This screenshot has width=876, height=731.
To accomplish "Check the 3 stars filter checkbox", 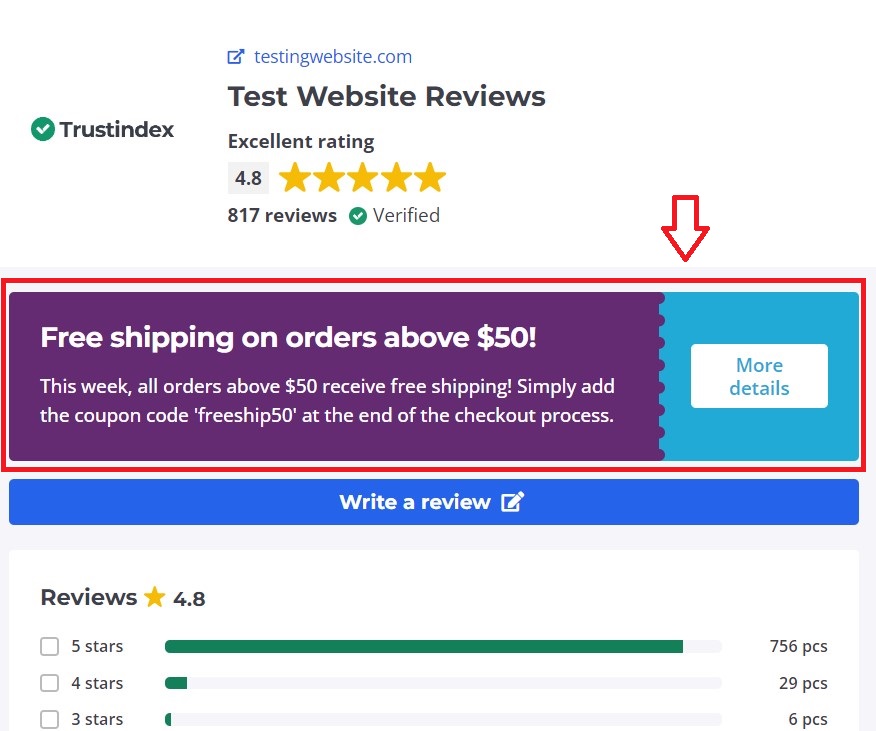I will point(50,719).
